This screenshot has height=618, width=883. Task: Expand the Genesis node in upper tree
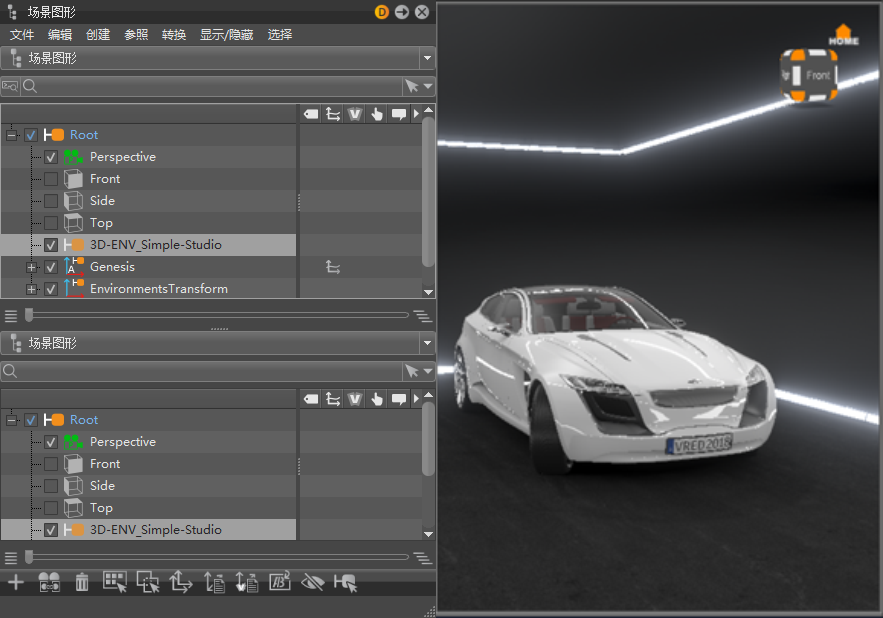coord(31,267)
